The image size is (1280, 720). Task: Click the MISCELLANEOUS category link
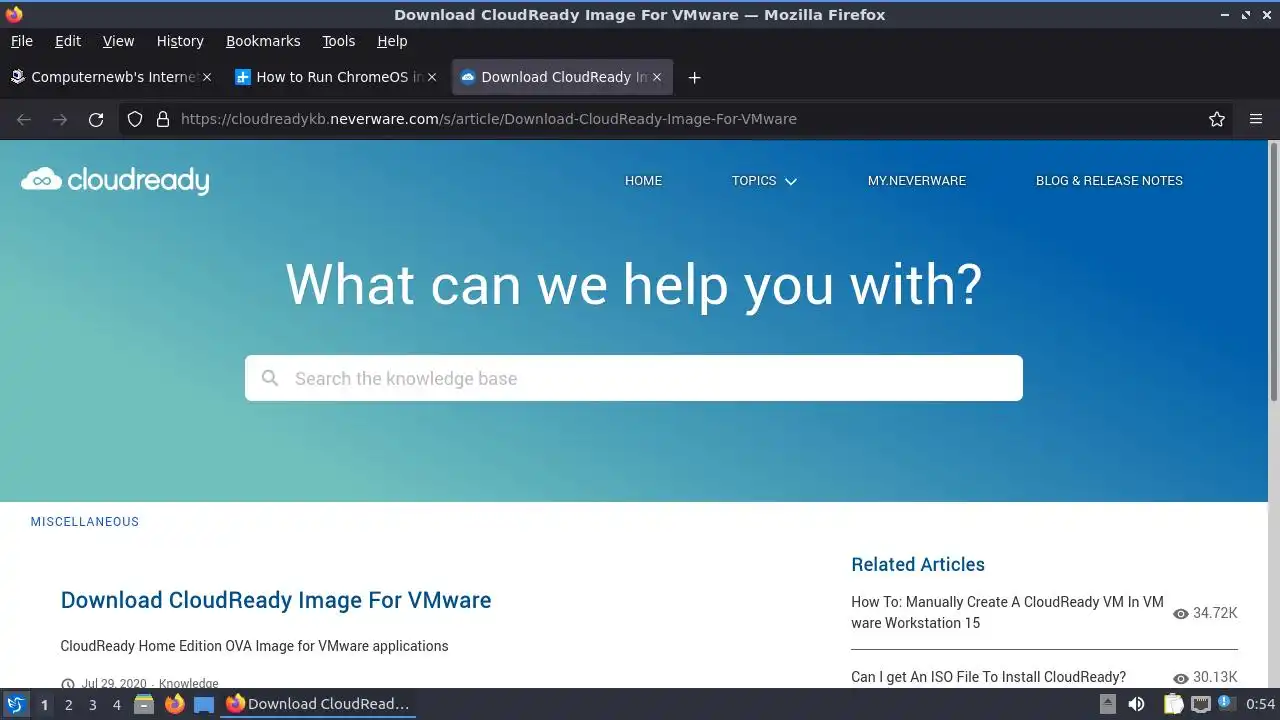click(x=85, y=522)
